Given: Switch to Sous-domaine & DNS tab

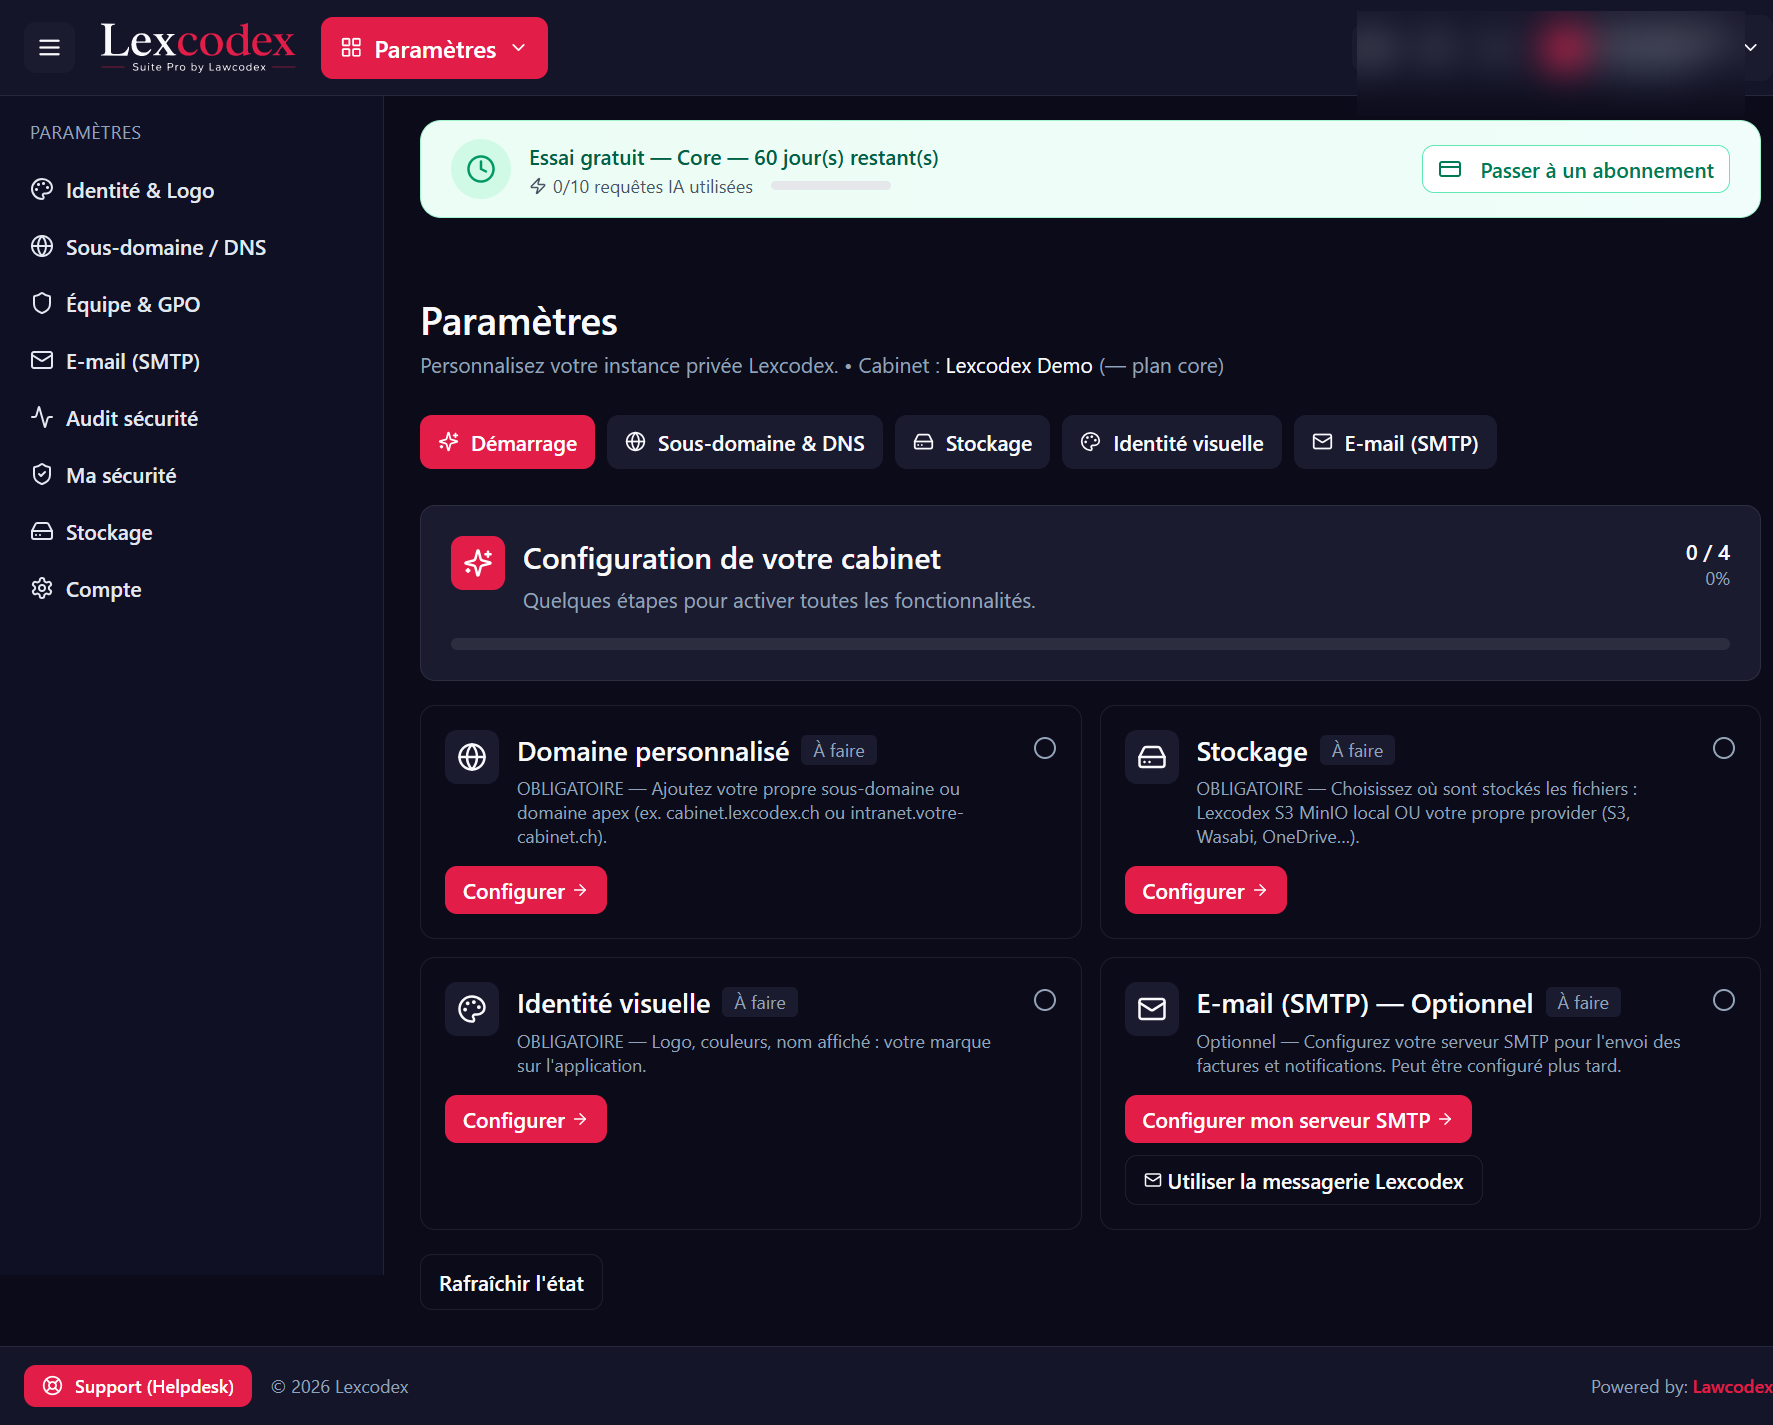Looking at the screenshot, I should click(745, 442).
